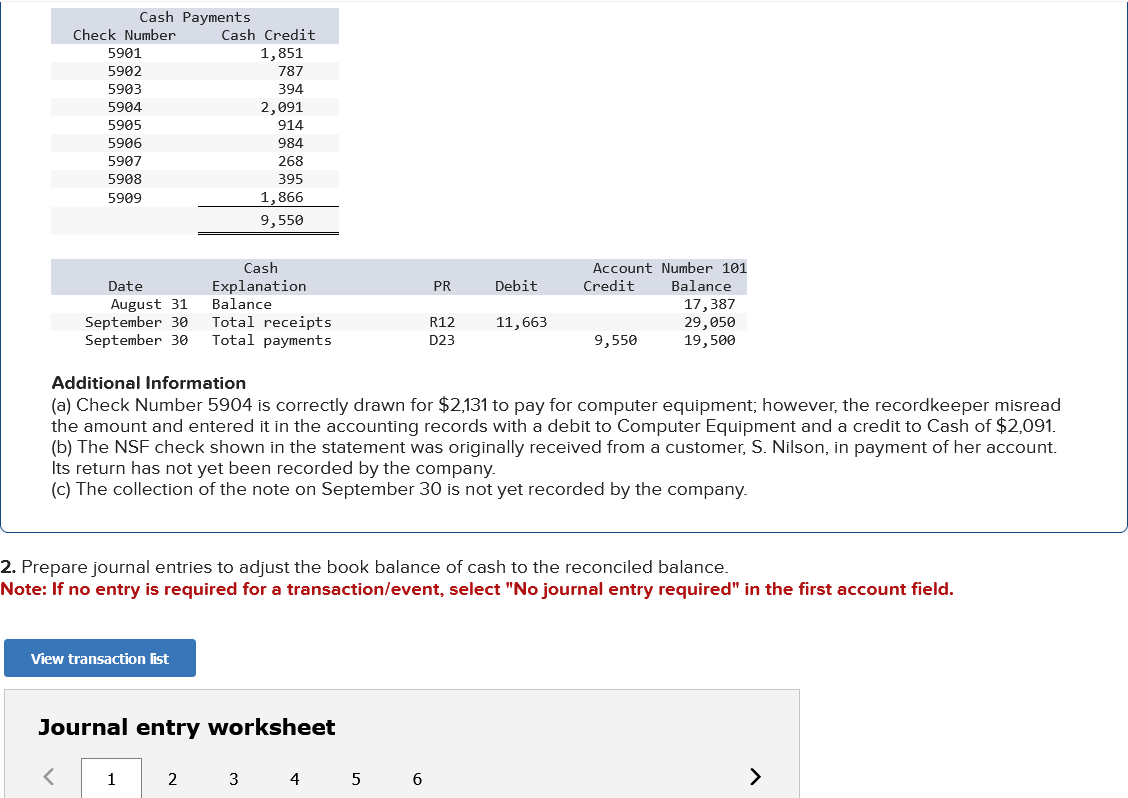This screenshot has width=1128, height=798.
Task: Click the D23 posting reference
Action: (x=442, y=340)
